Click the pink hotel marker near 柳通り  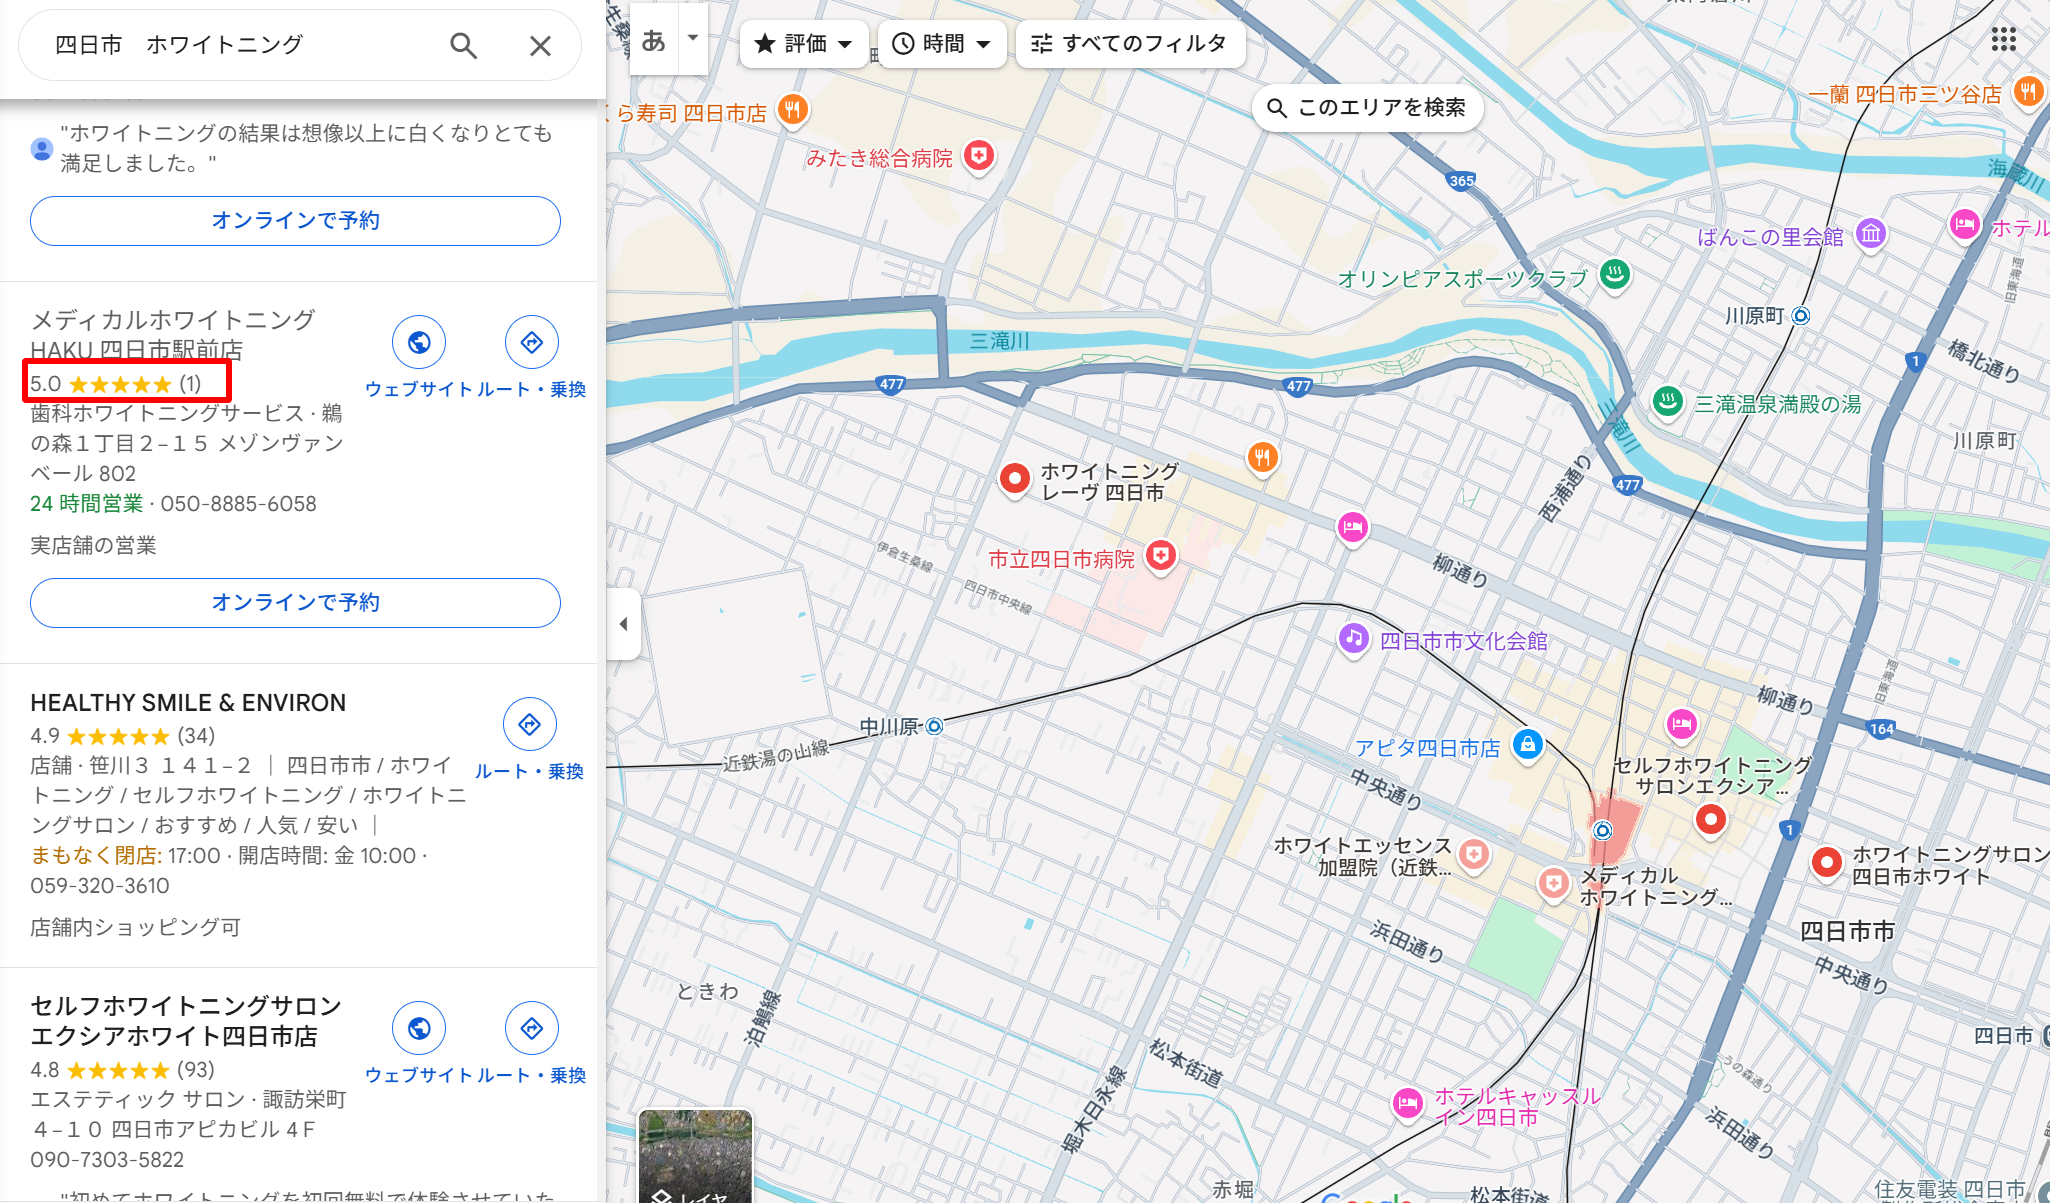pyautogui.click(x=1353, y=527)
